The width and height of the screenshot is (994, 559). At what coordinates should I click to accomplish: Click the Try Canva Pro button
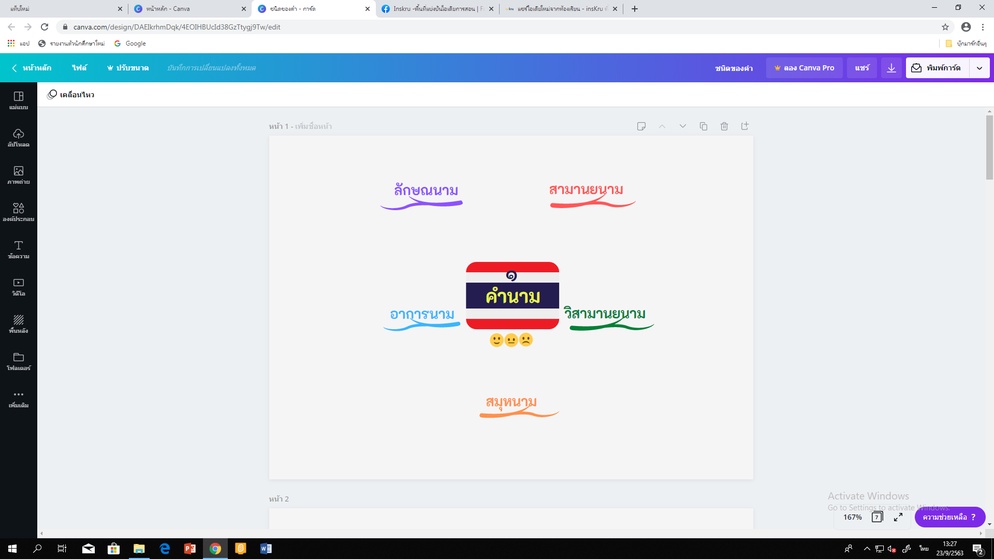(804, 68)
